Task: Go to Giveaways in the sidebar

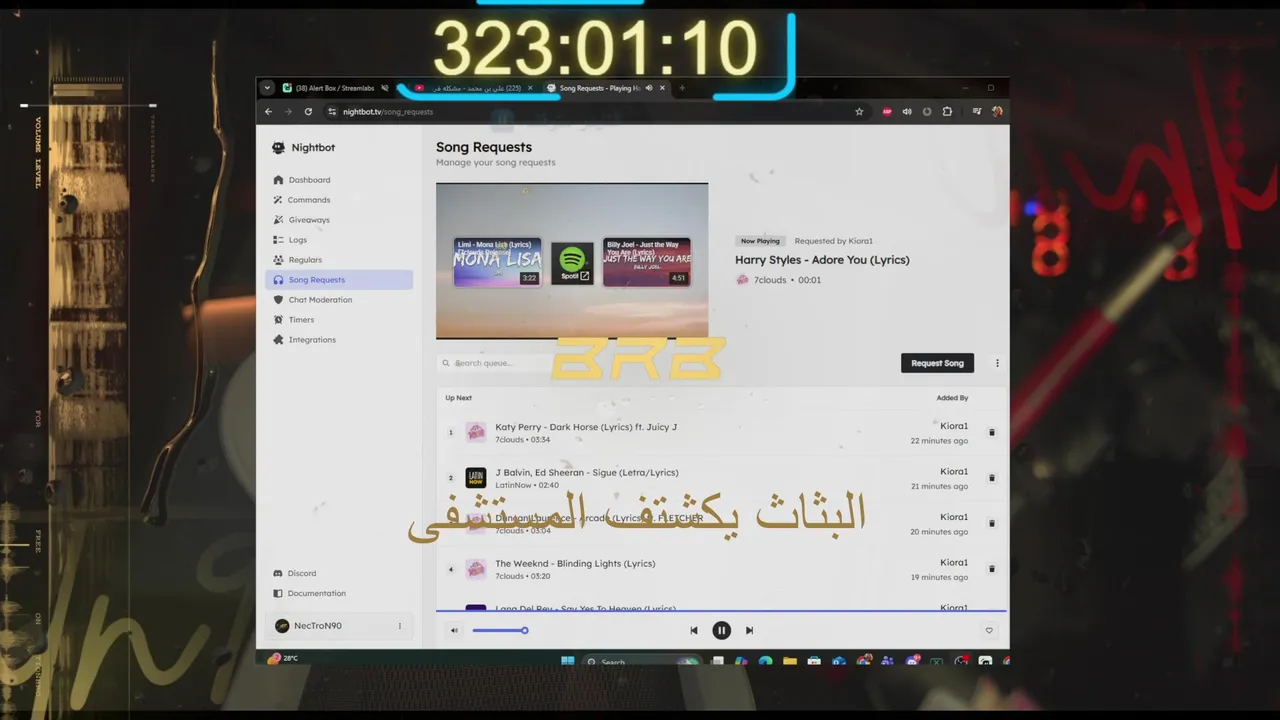Action: (x=339, y=220)
